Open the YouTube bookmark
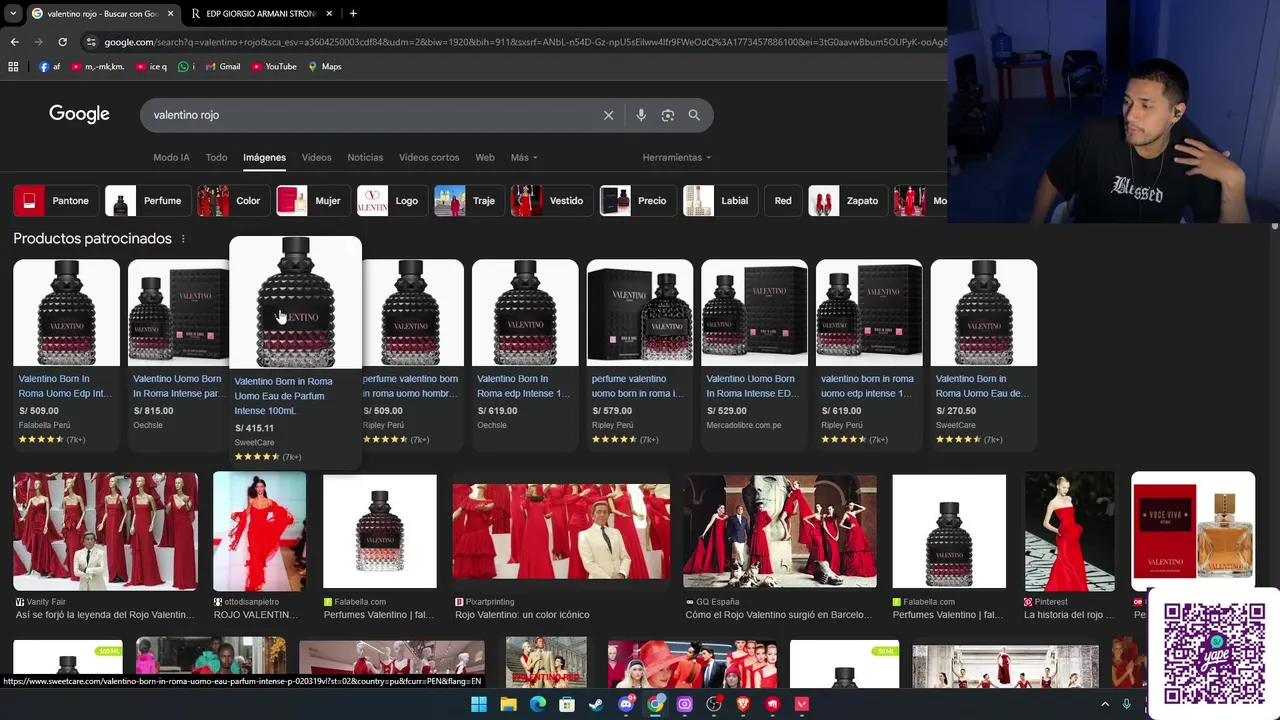The width and height of the screenshot is (1280, 720). (x=273, y=66)
